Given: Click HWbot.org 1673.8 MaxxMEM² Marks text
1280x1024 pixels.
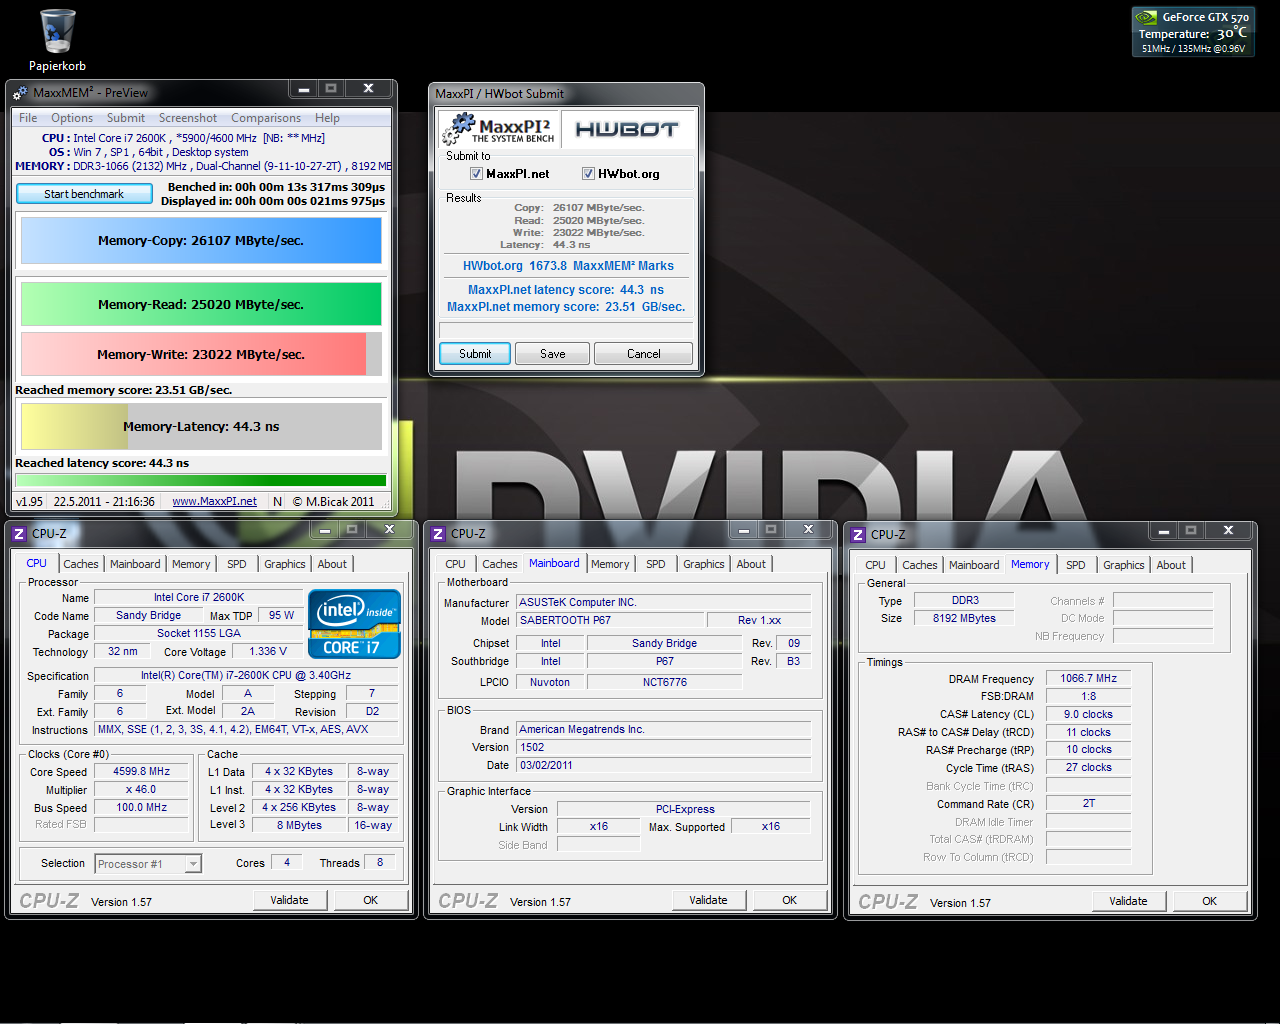Looking at the screenshot, I should pos(568,266).
